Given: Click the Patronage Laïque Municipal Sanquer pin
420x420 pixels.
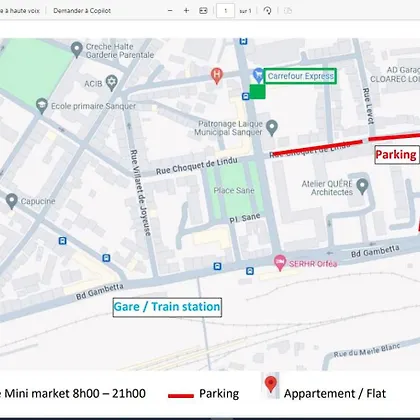Looking at the screenshot, I should [272, 128].
